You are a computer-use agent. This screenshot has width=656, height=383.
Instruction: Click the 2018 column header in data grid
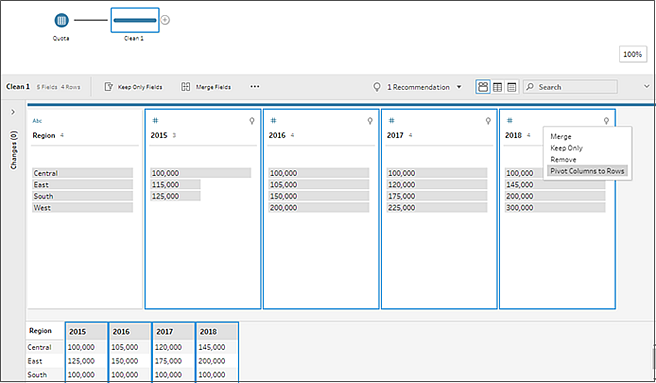[217, 332]
